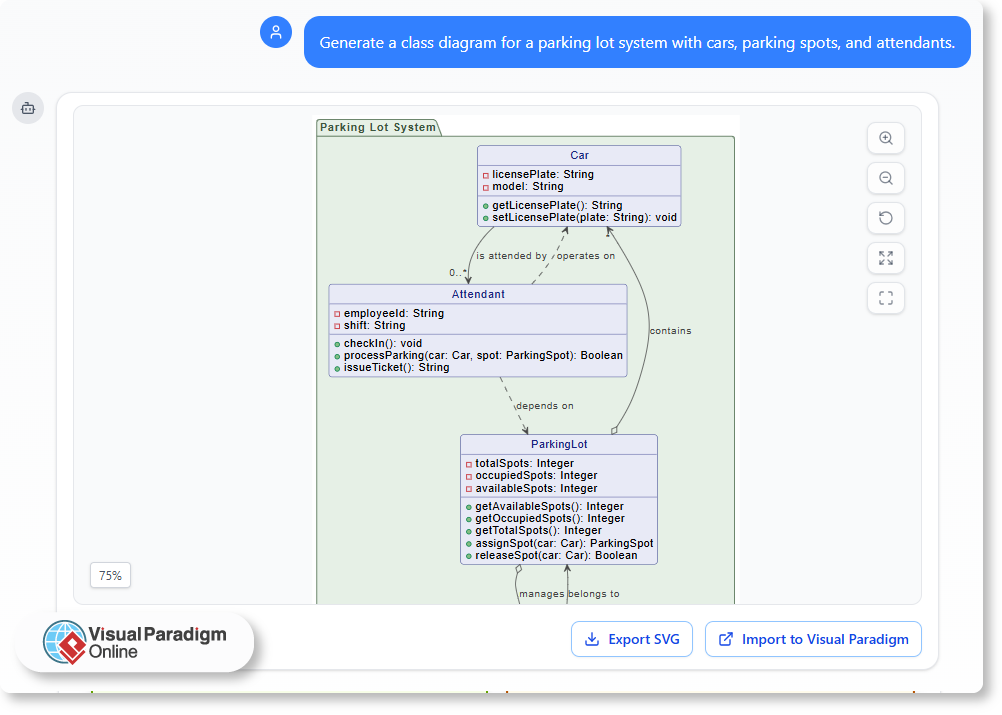The width and height of the screenshot is (1002, 715).
Task: Click the 75% zoom level indicator
Action: 110,575
